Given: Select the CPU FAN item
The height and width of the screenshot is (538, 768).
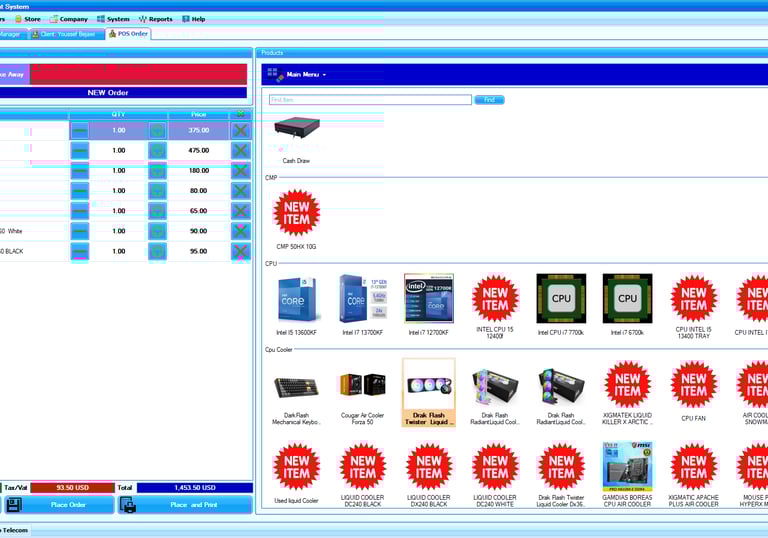Looking at the screenshot, I should pyautogui.click(x=694, y=391).
